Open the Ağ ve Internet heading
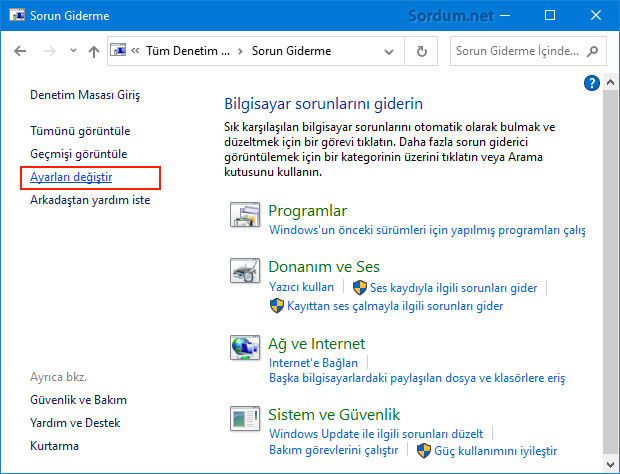The width and height of the screenshot is (620, 474). (316, 344)
